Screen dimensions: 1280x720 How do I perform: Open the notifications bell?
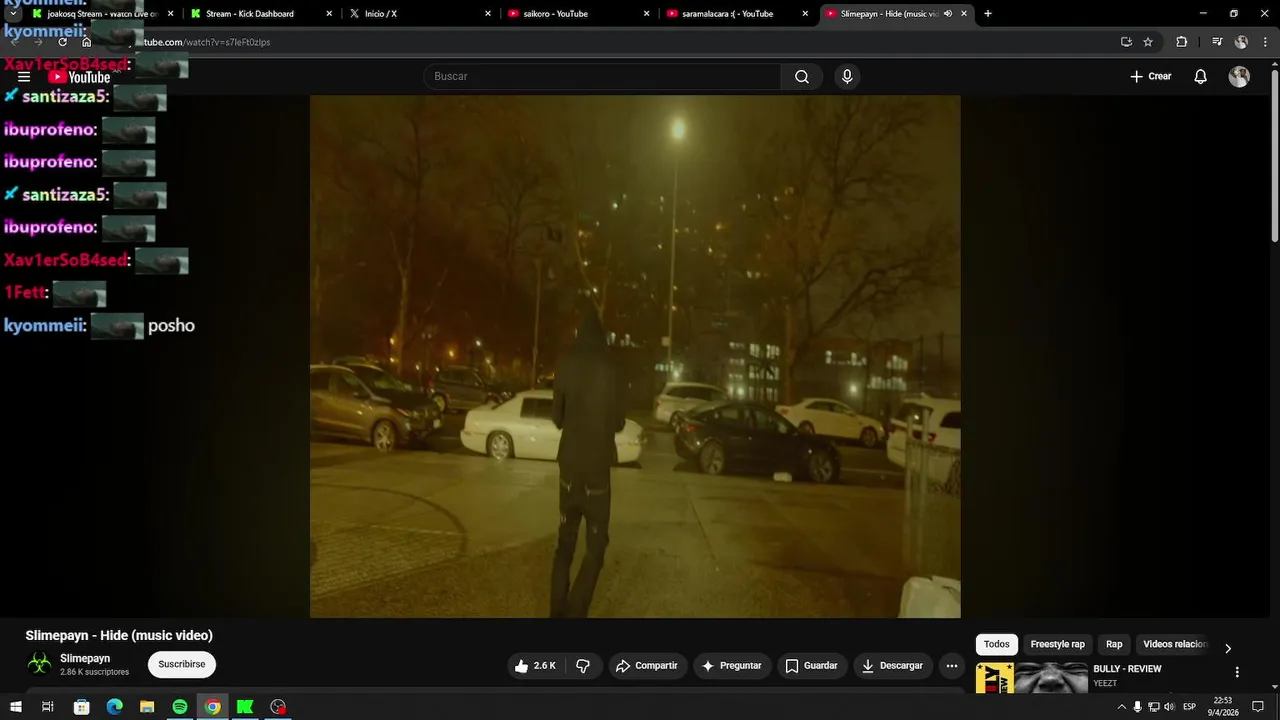click(1201, 77)
